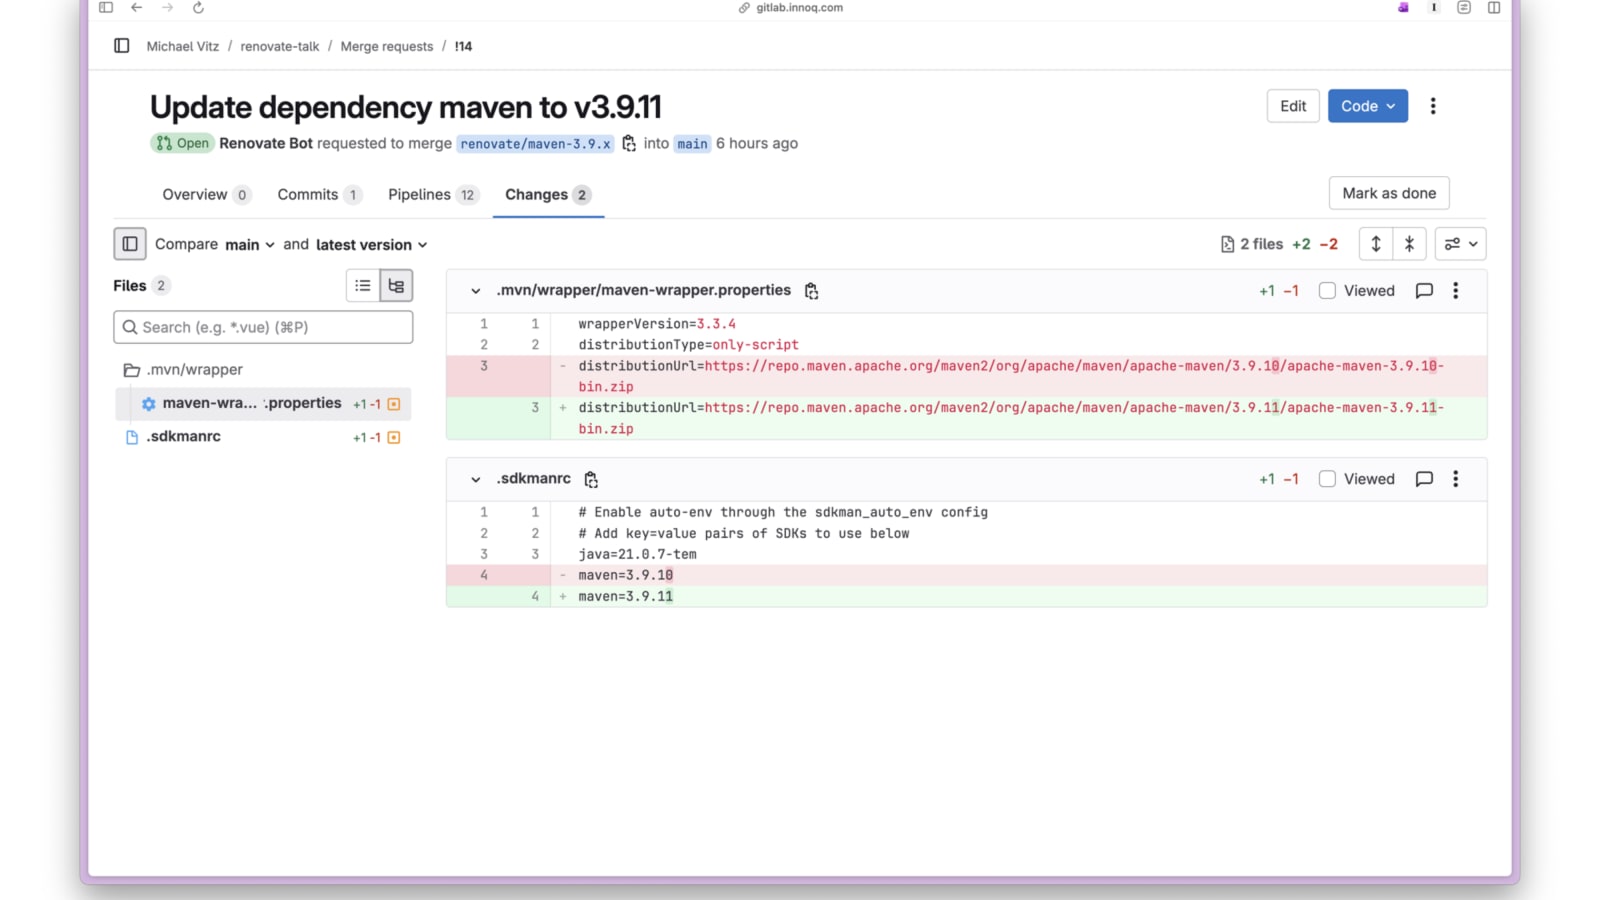
Task: Collapse the .sdkmanrc diff
Action: tap(476, 479)
